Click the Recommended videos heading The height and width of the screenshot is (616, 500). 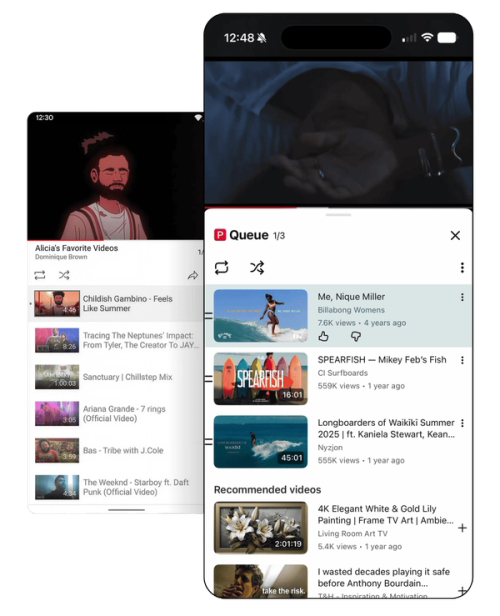(x=267, y=490)
